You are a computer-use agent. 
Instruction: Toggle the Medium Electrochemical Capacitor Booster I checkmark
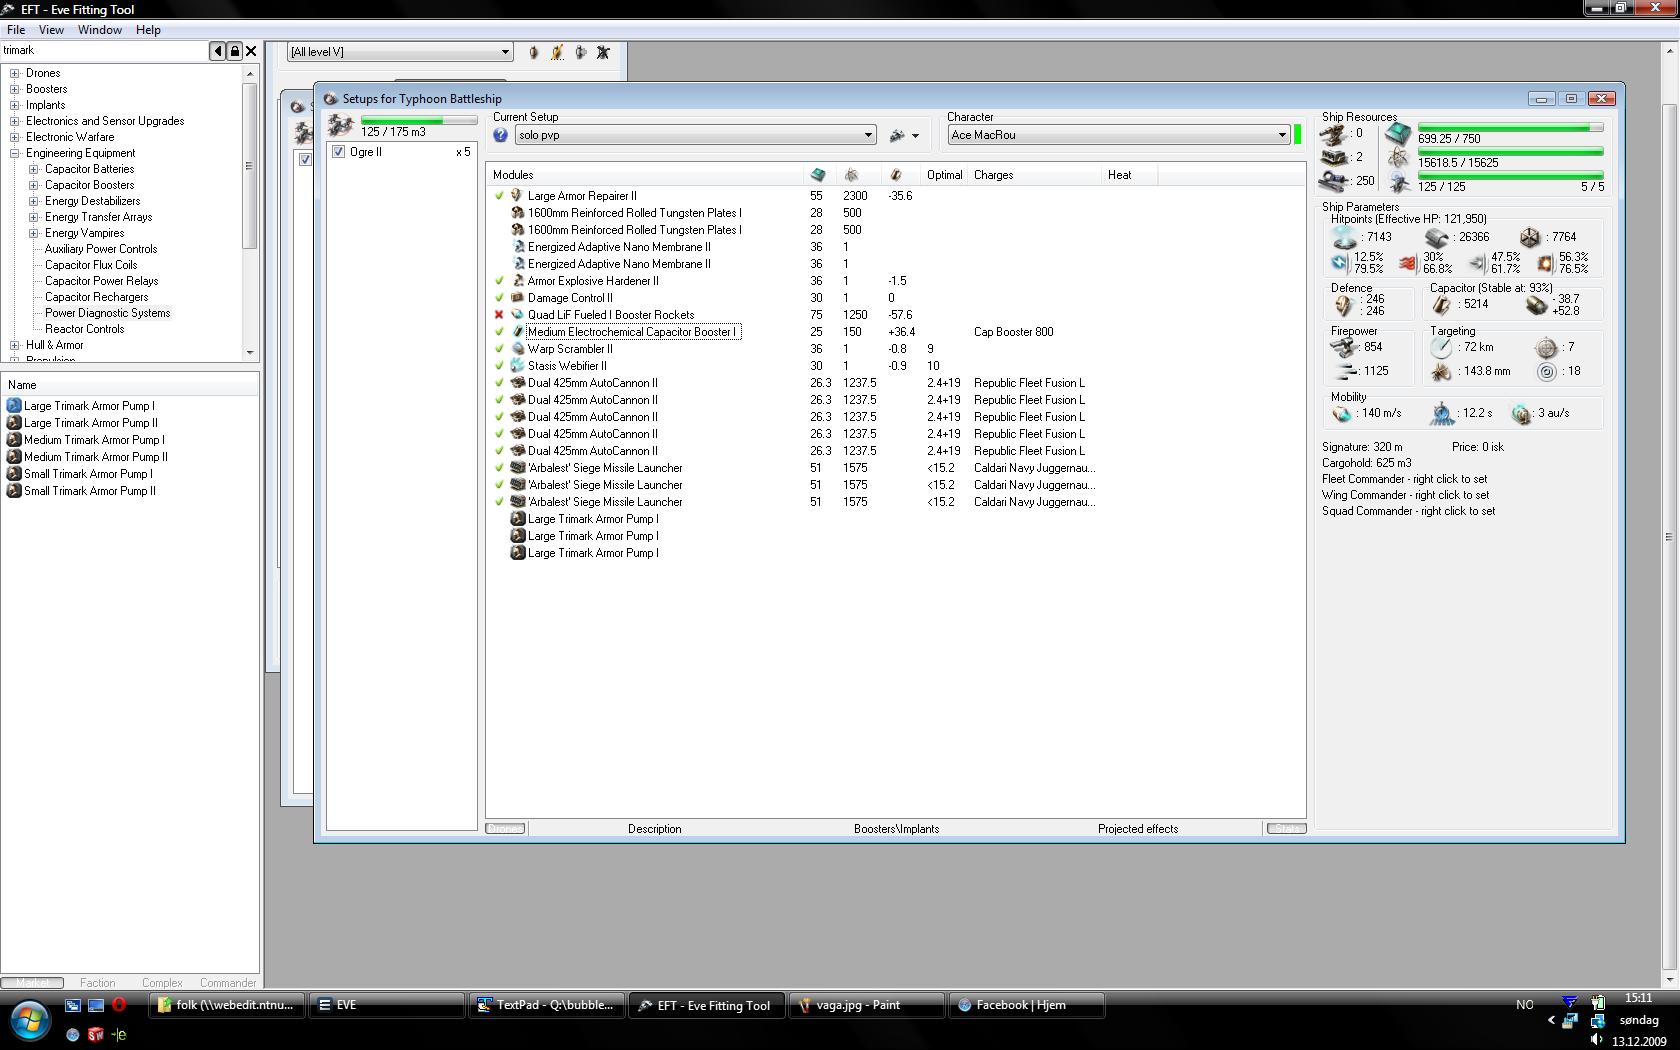pyautogui.click(x=499, y=332)
